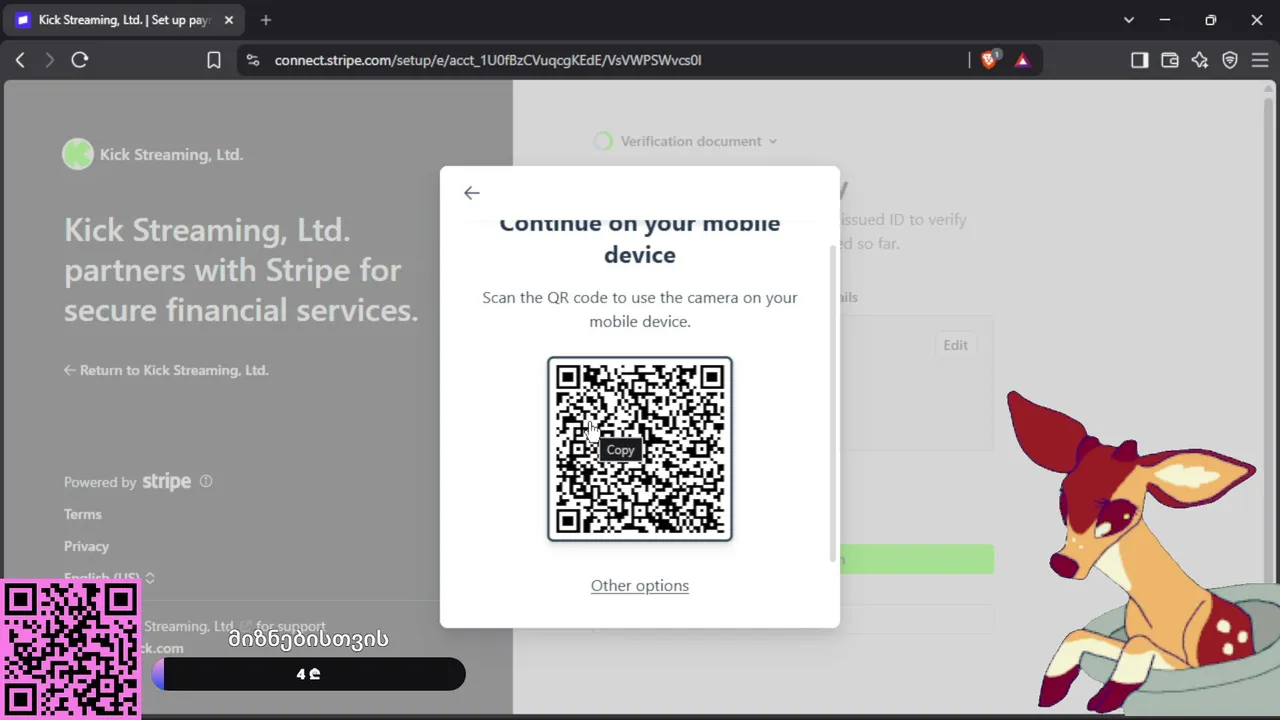Click the Edit button behind the modal
Viewport: 1280px width, 720px height.
955,345
